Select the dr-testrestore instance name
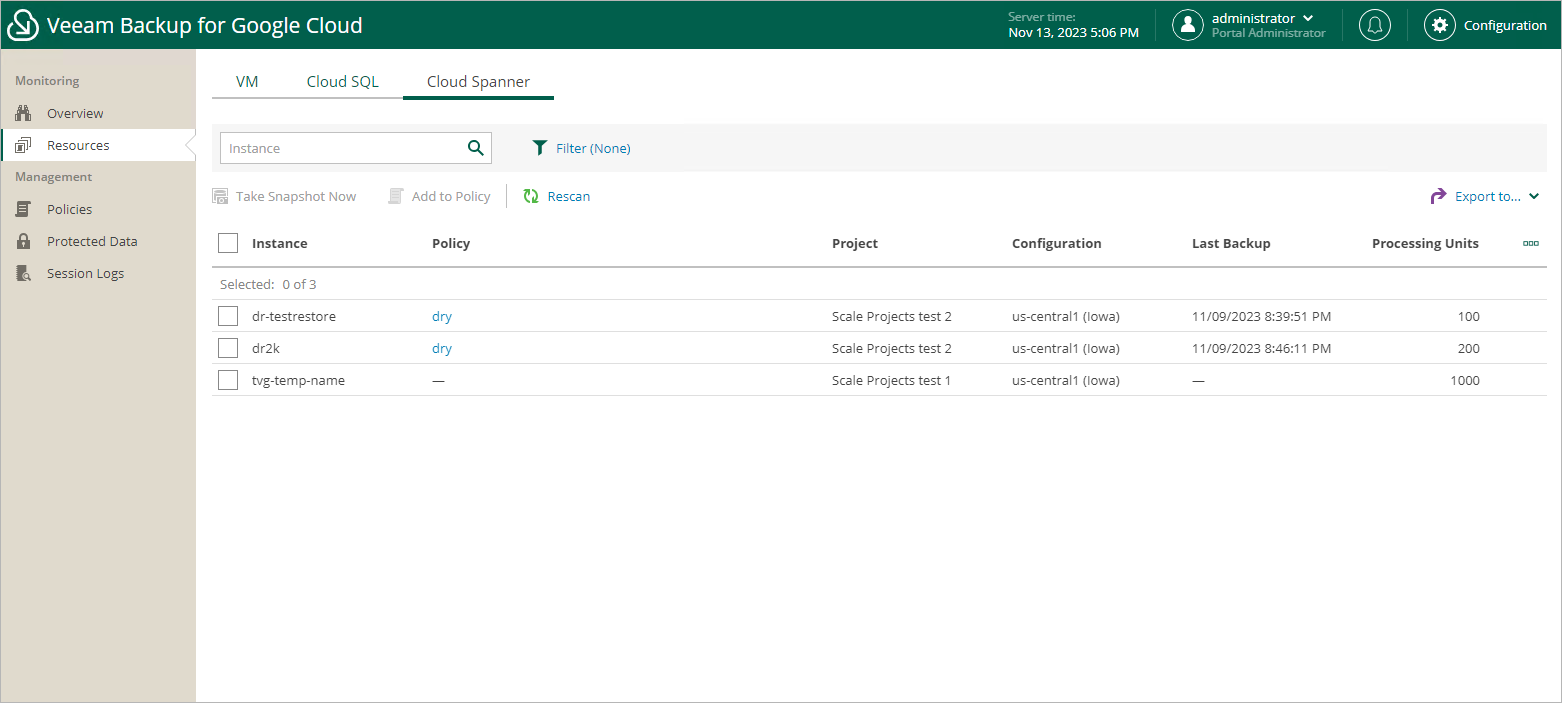 294,316
